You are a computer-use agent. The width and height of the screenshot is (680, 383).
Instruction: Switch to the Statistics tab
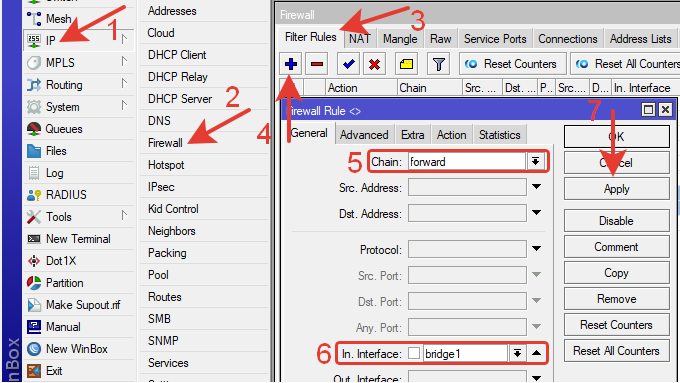[500, 135]
